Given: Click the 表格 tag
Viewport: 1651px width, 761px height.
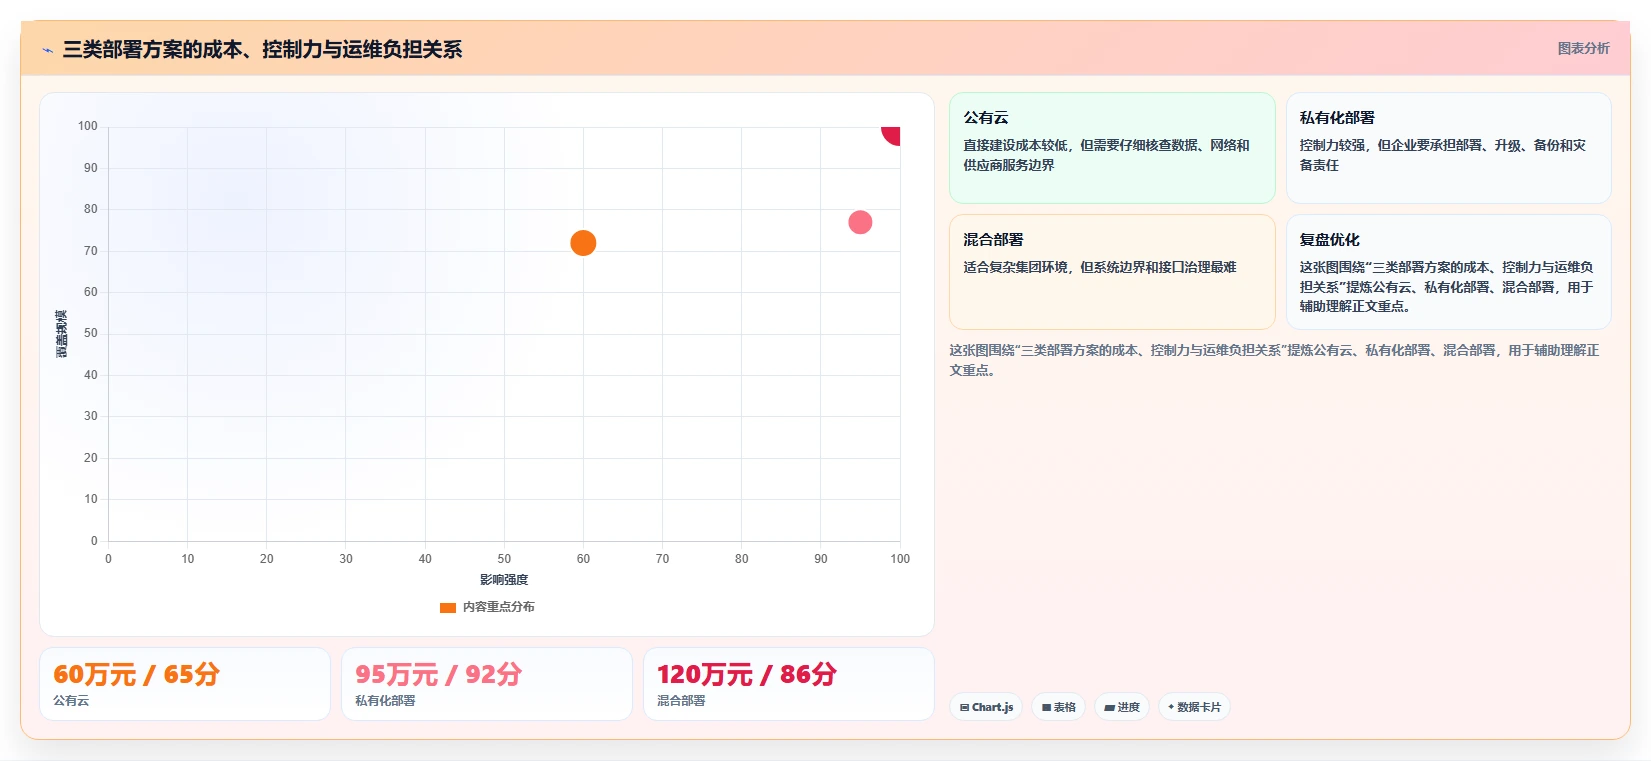Looking at the screenshot, I should 1059,707.
